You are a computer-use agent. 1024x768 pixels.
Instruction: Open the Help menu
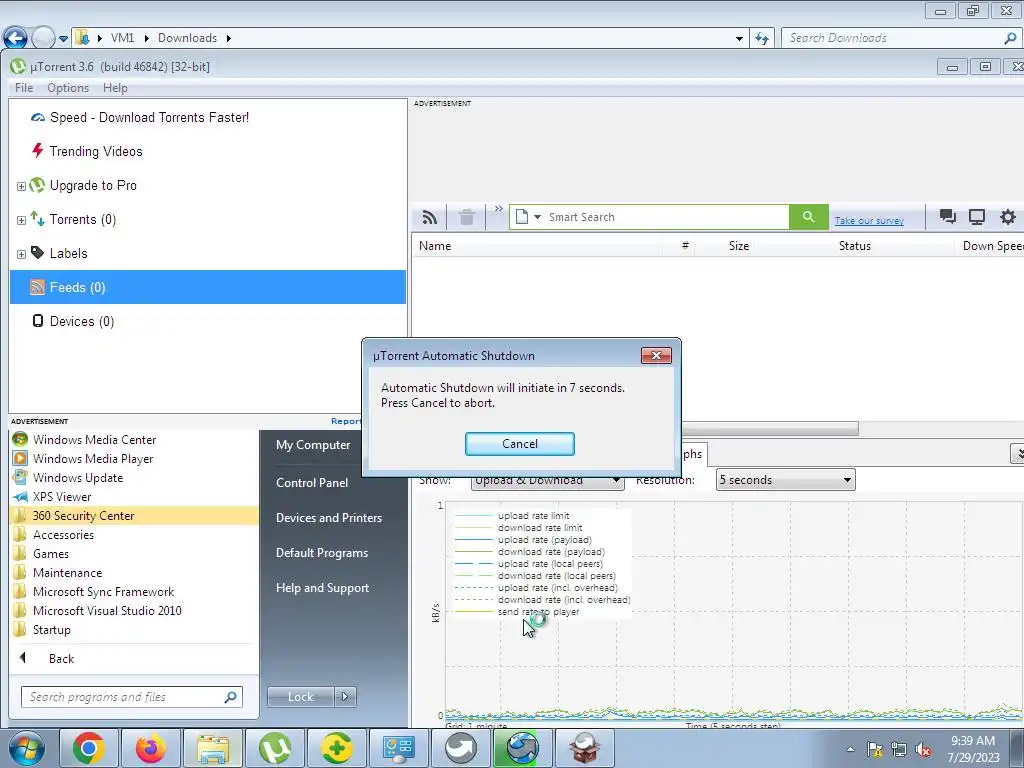115,88
